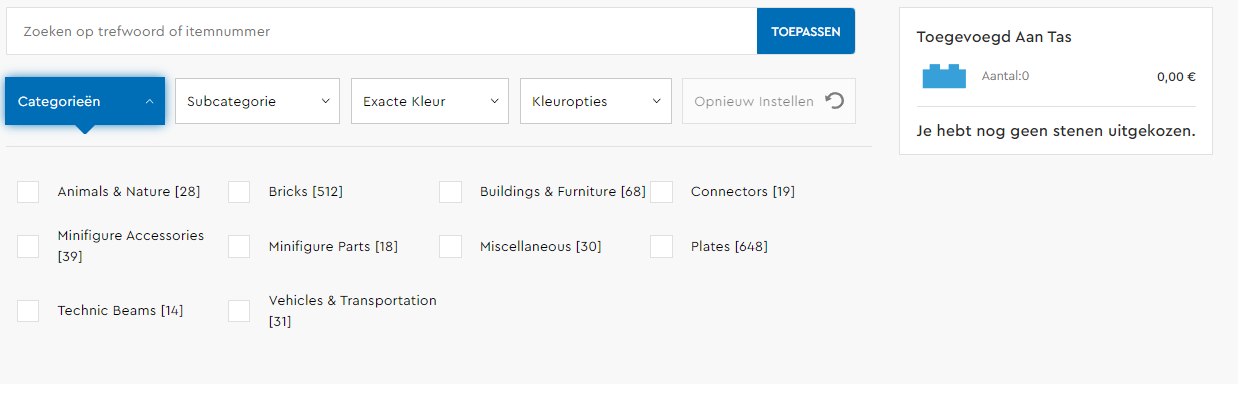The image size is (1238, 397).
Task: Select the Buildings & Furniture checkbox
Action: (450, 192)
